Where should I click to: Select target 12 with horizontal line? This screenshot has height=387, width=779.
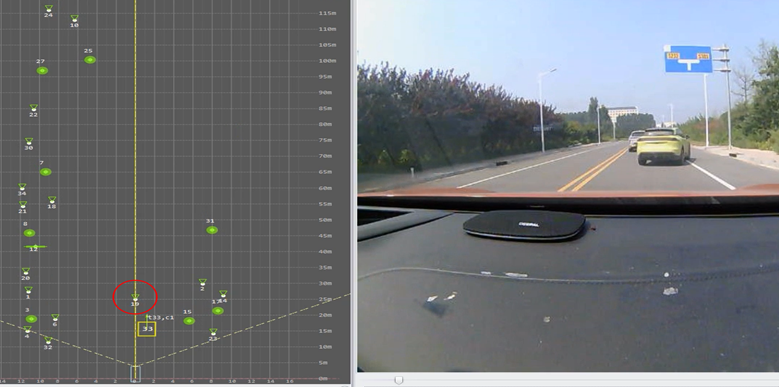[x=35, y=246]
